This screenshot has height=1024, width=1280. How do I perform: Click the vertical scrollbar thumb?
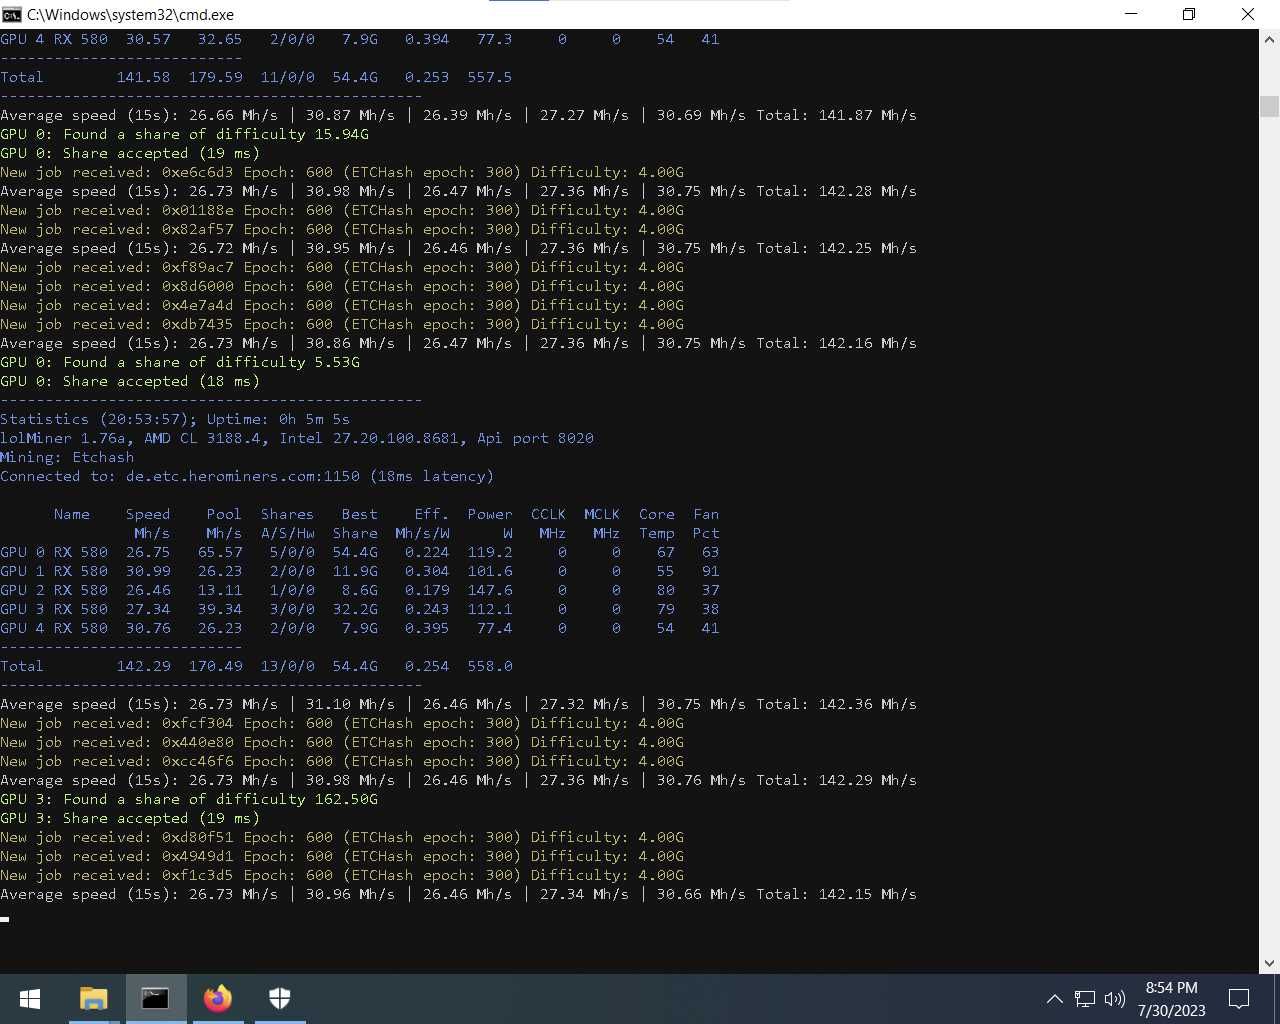pos(1269,106)
